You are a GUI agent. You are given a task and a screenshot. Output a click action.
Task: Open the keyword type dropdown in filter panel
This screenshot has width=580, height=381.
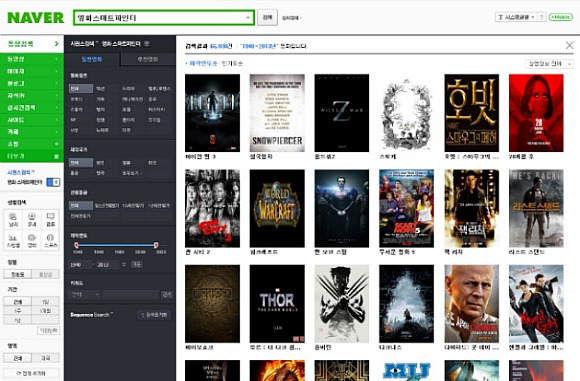pos(85,294)
